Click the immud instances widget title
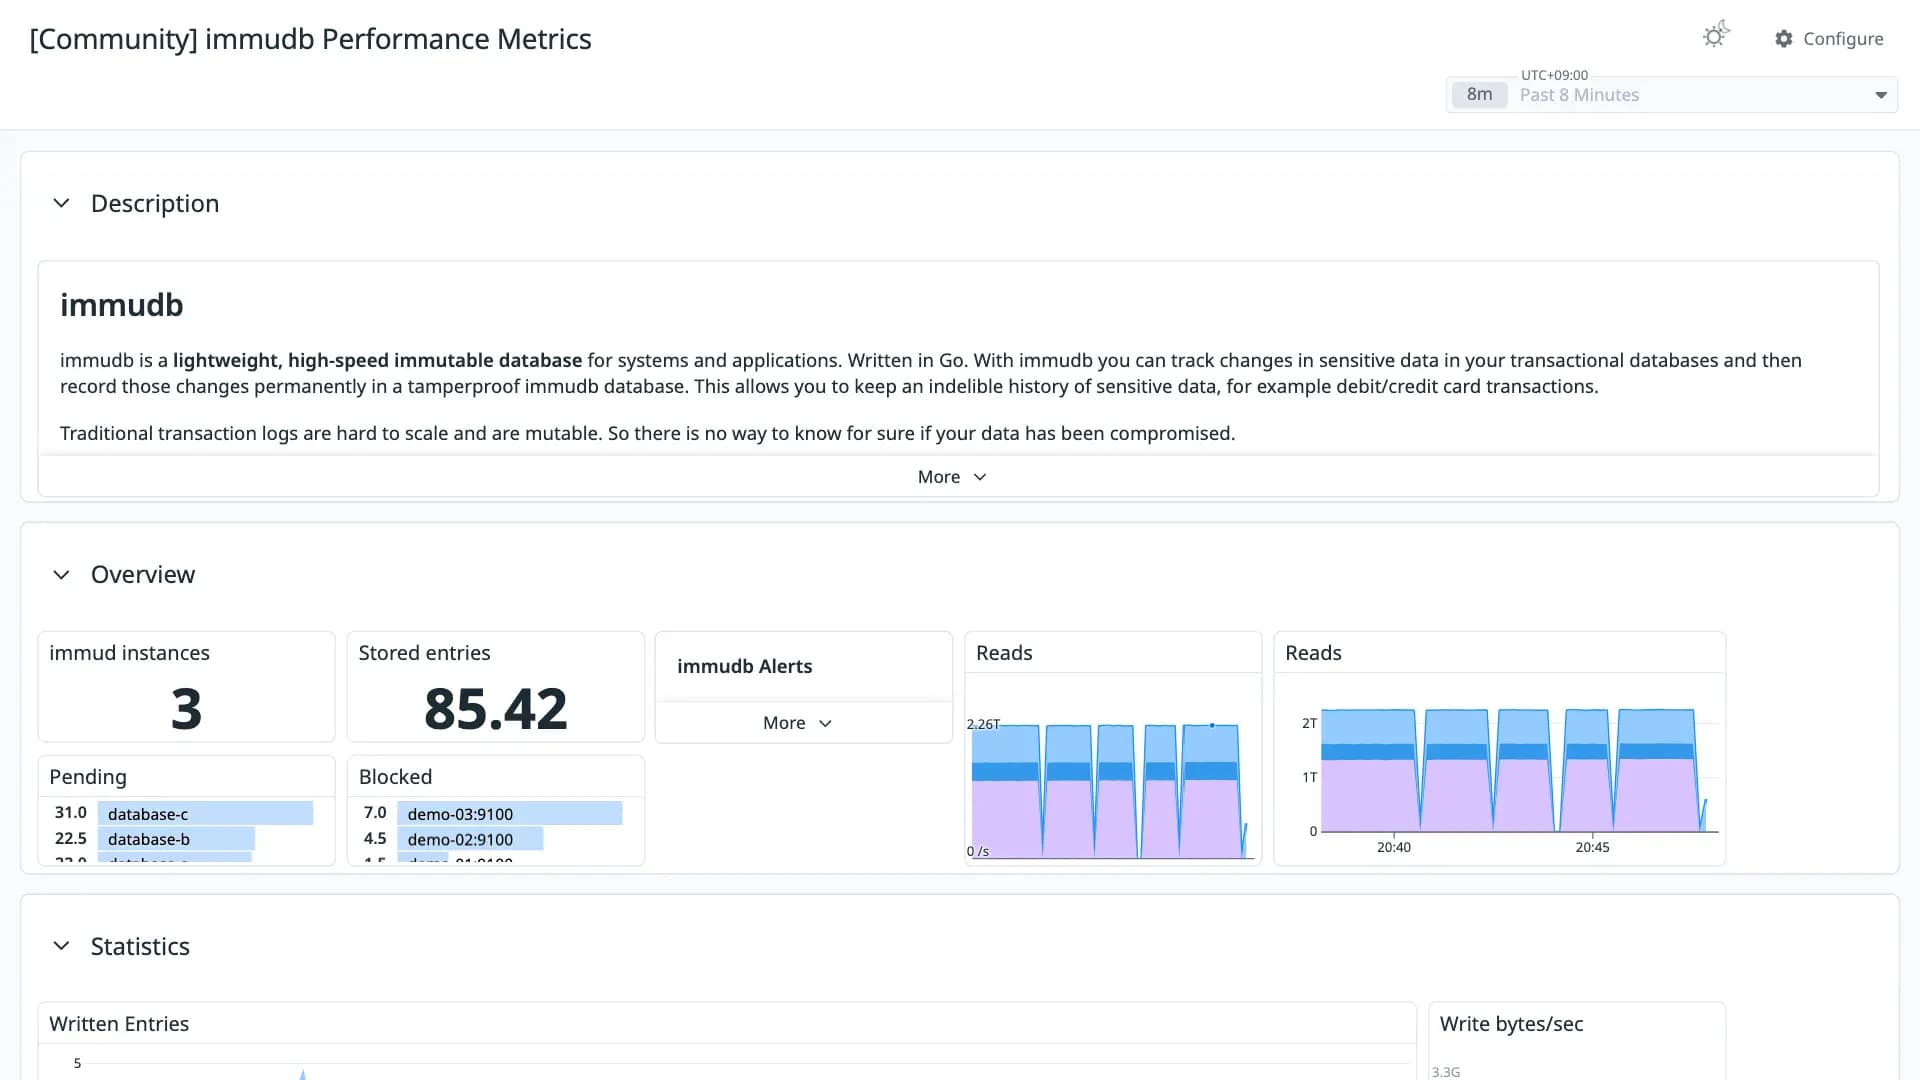This screenshot has width=1920, height=1080. click(129, 653)
